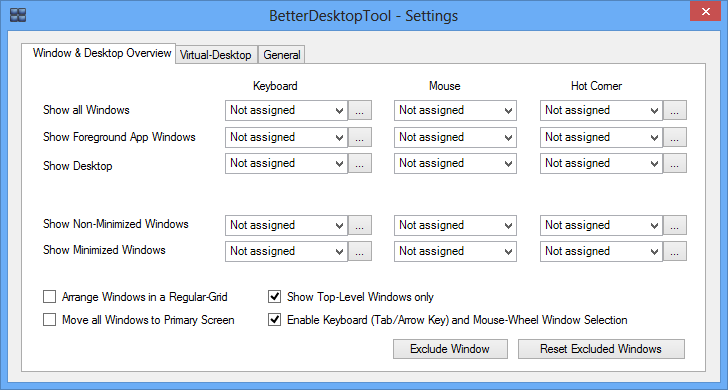Enable Arrange Windows in a Regular-Grid
The image size is (728, 390).
49,297
